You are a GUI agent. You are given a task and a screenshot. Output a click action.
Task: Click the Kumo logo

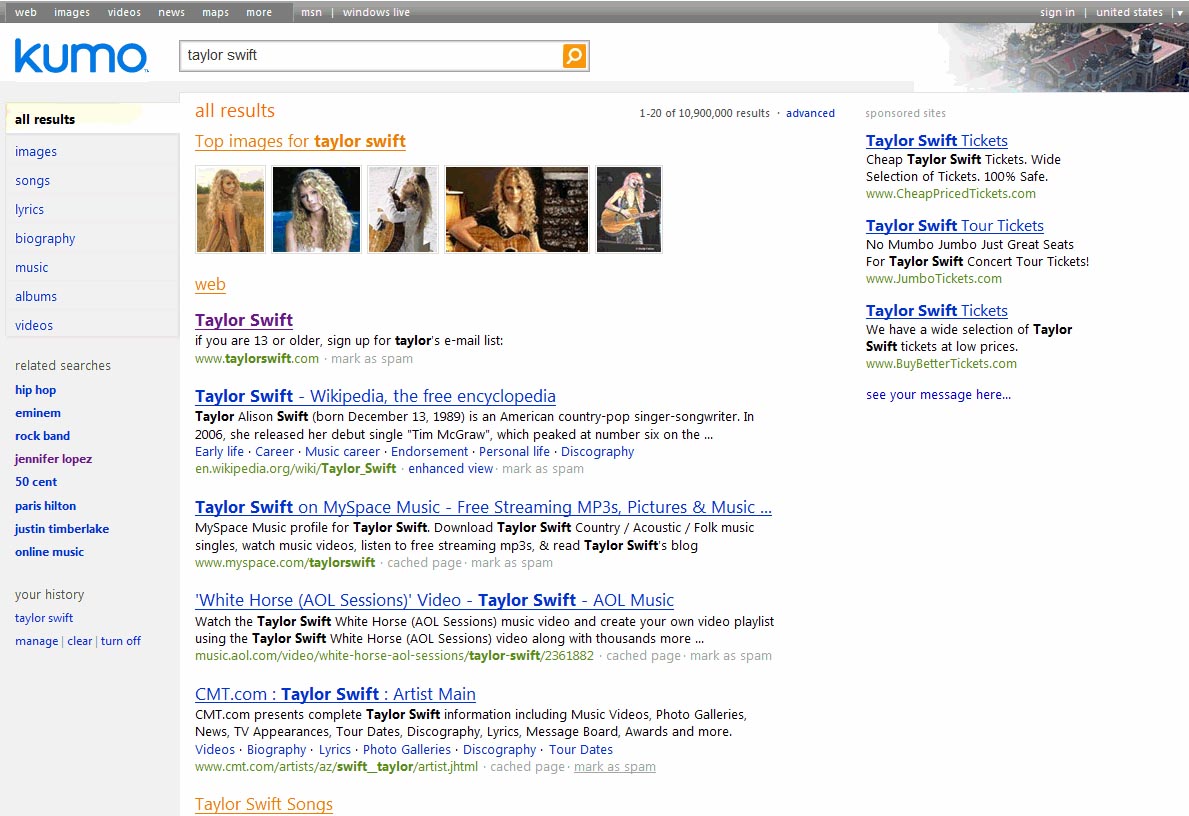[x=81, y=57]
